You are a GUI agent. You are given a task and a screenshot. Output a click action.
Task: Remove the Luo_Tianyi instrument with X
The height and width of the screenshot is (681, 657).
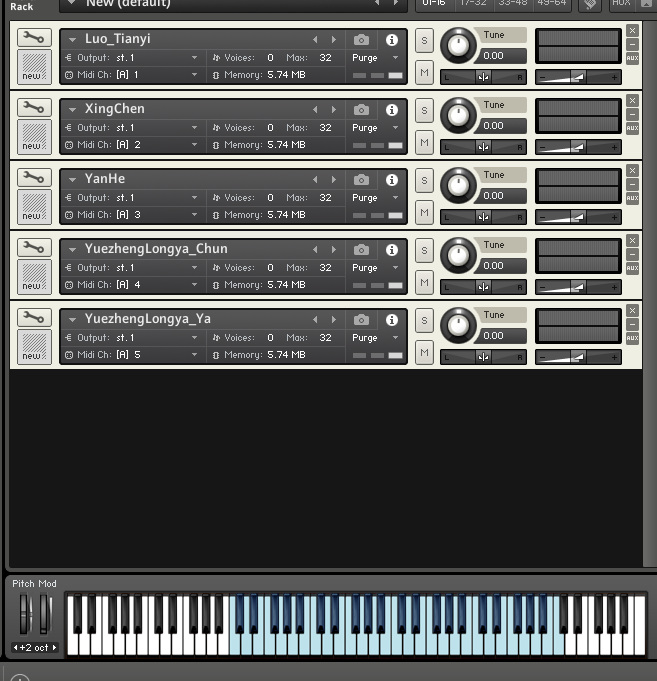tap(632, 30)
